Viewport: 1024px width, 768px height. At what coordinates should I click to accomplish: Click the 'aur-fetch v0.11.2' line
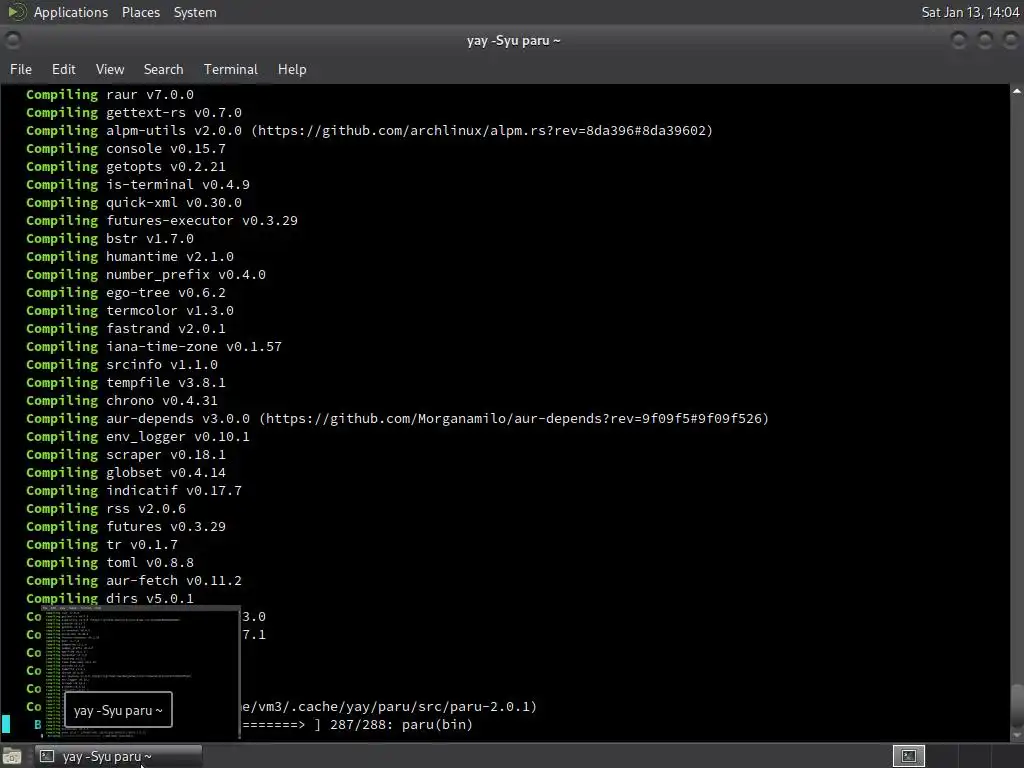pos(134,581)
